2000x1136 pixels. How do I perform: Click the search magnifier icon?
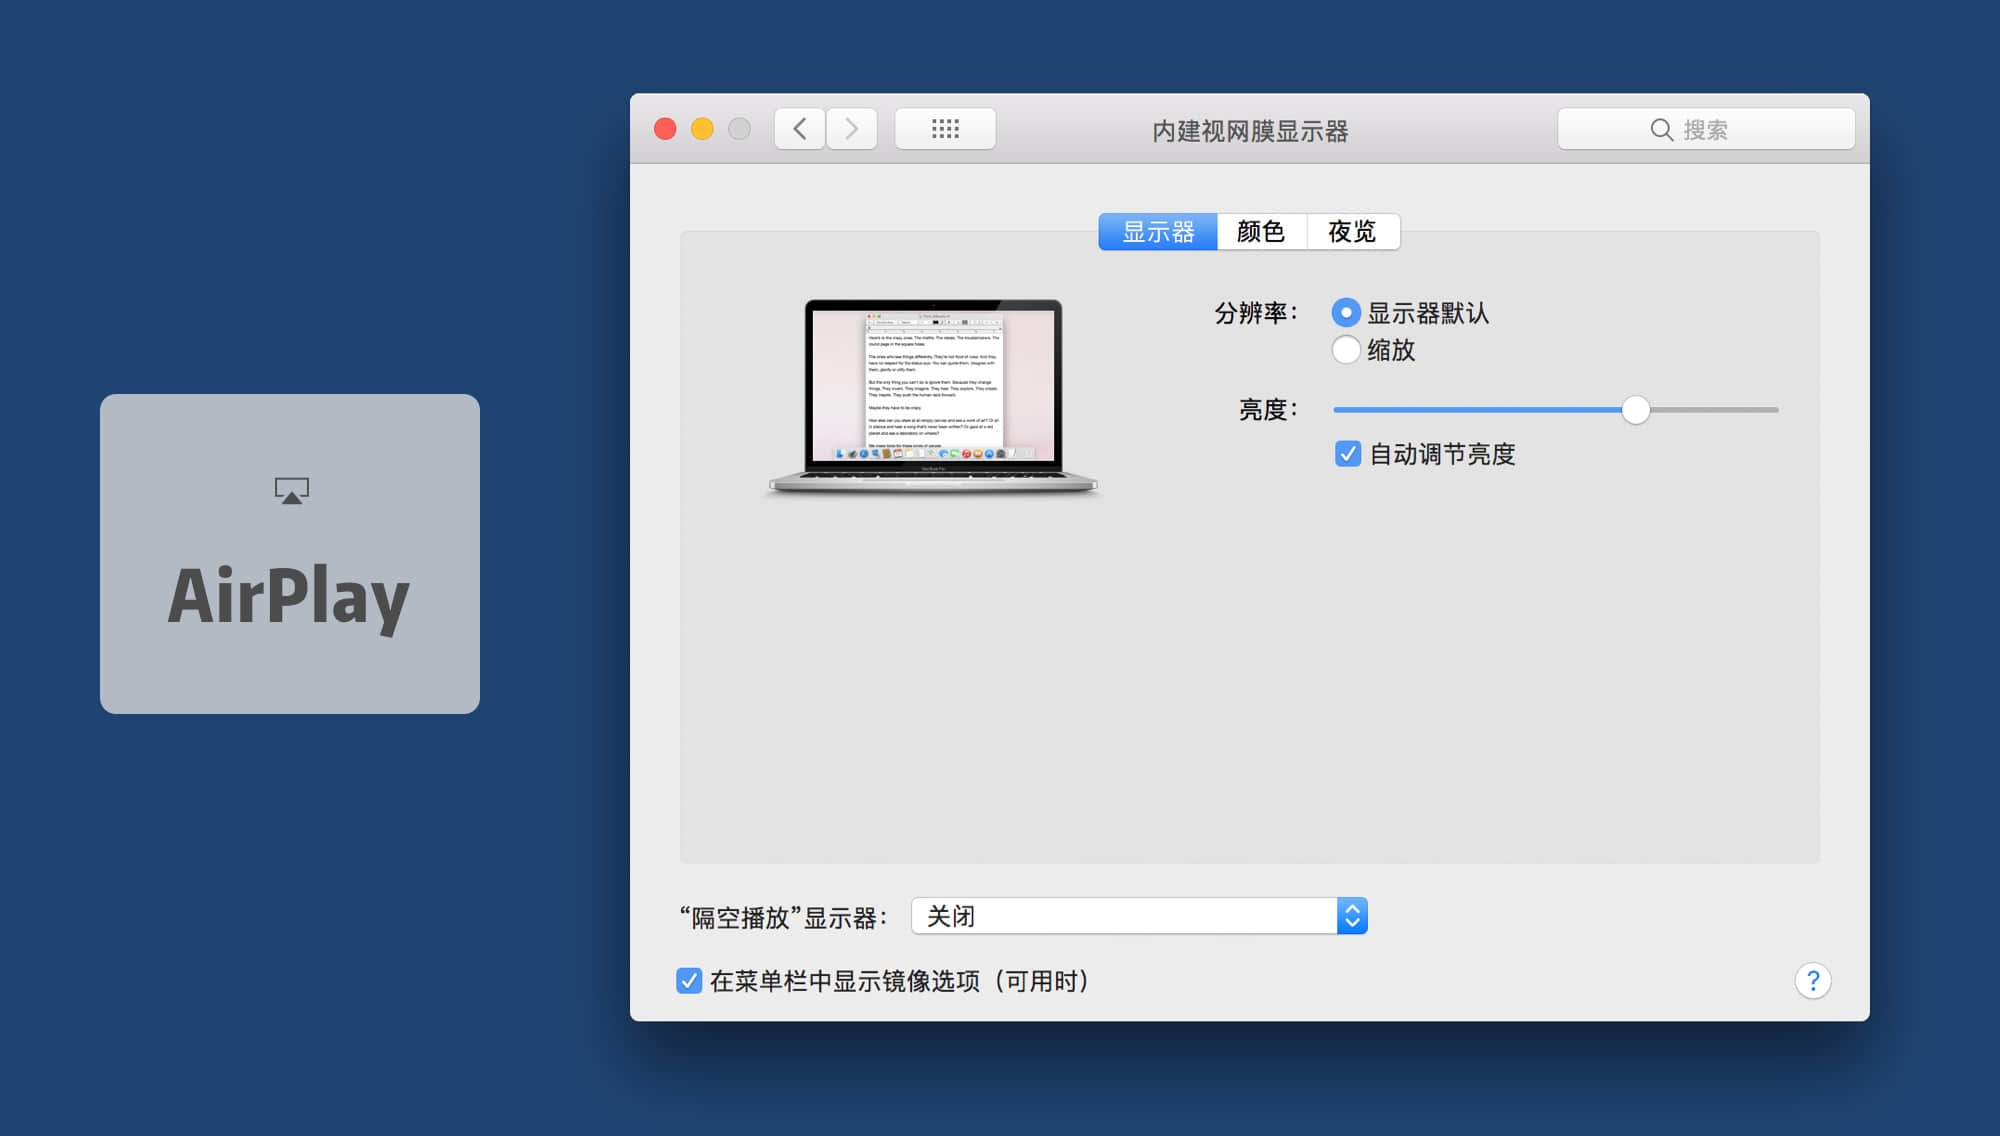click(x=1661, y=130)
